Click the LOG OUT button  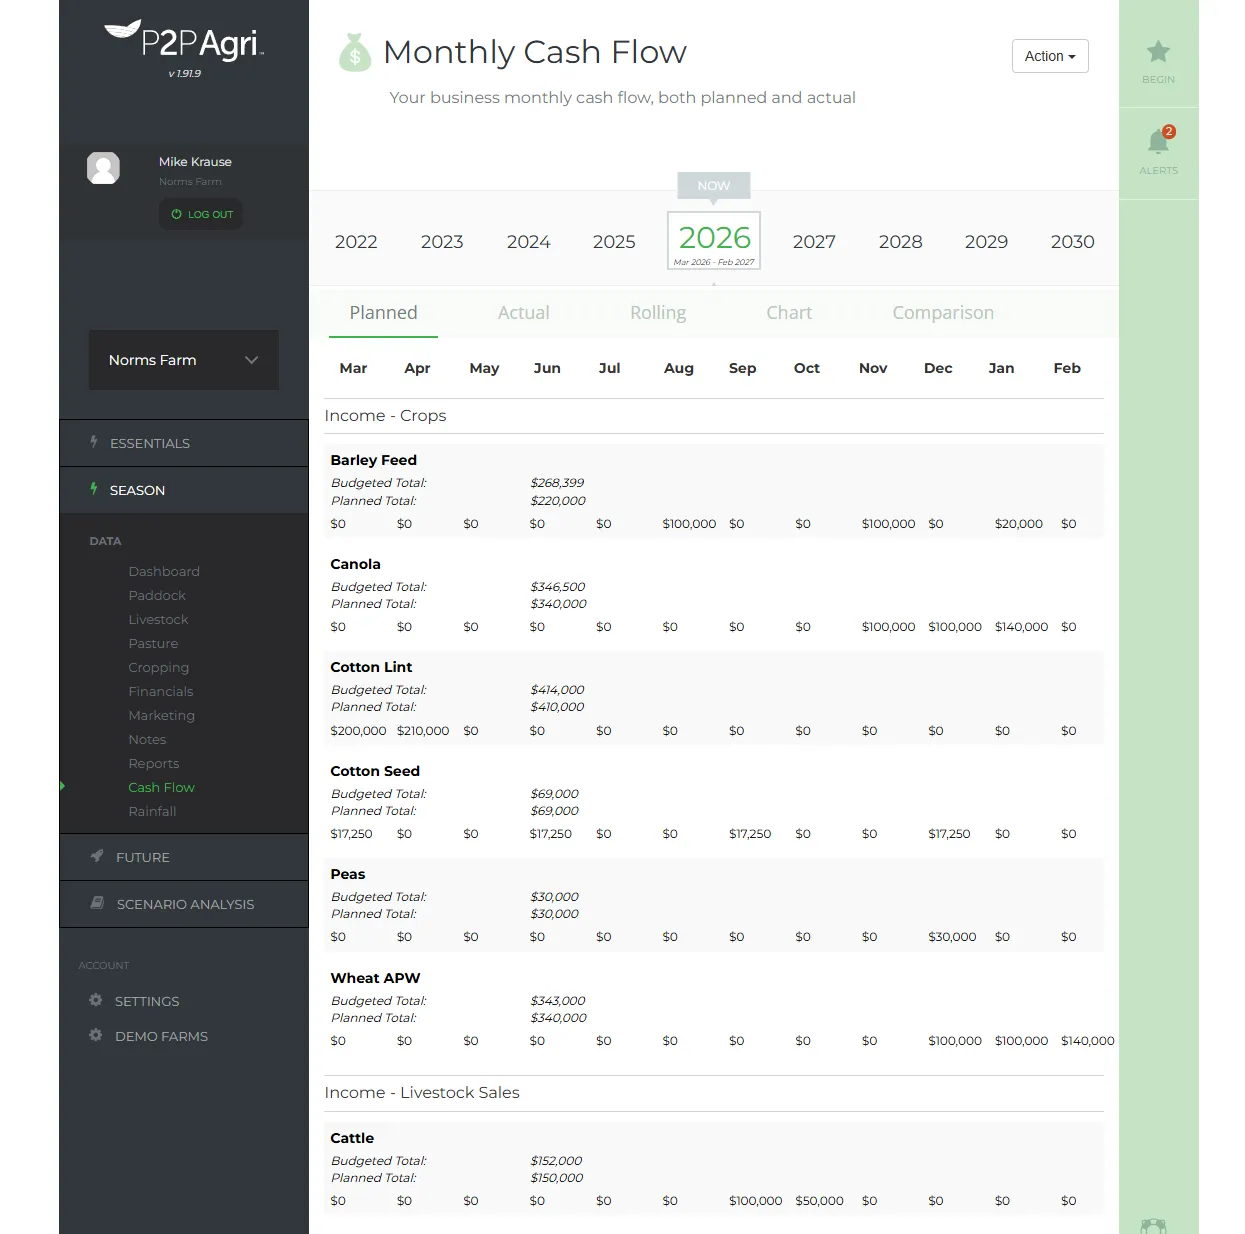(200, 213)
